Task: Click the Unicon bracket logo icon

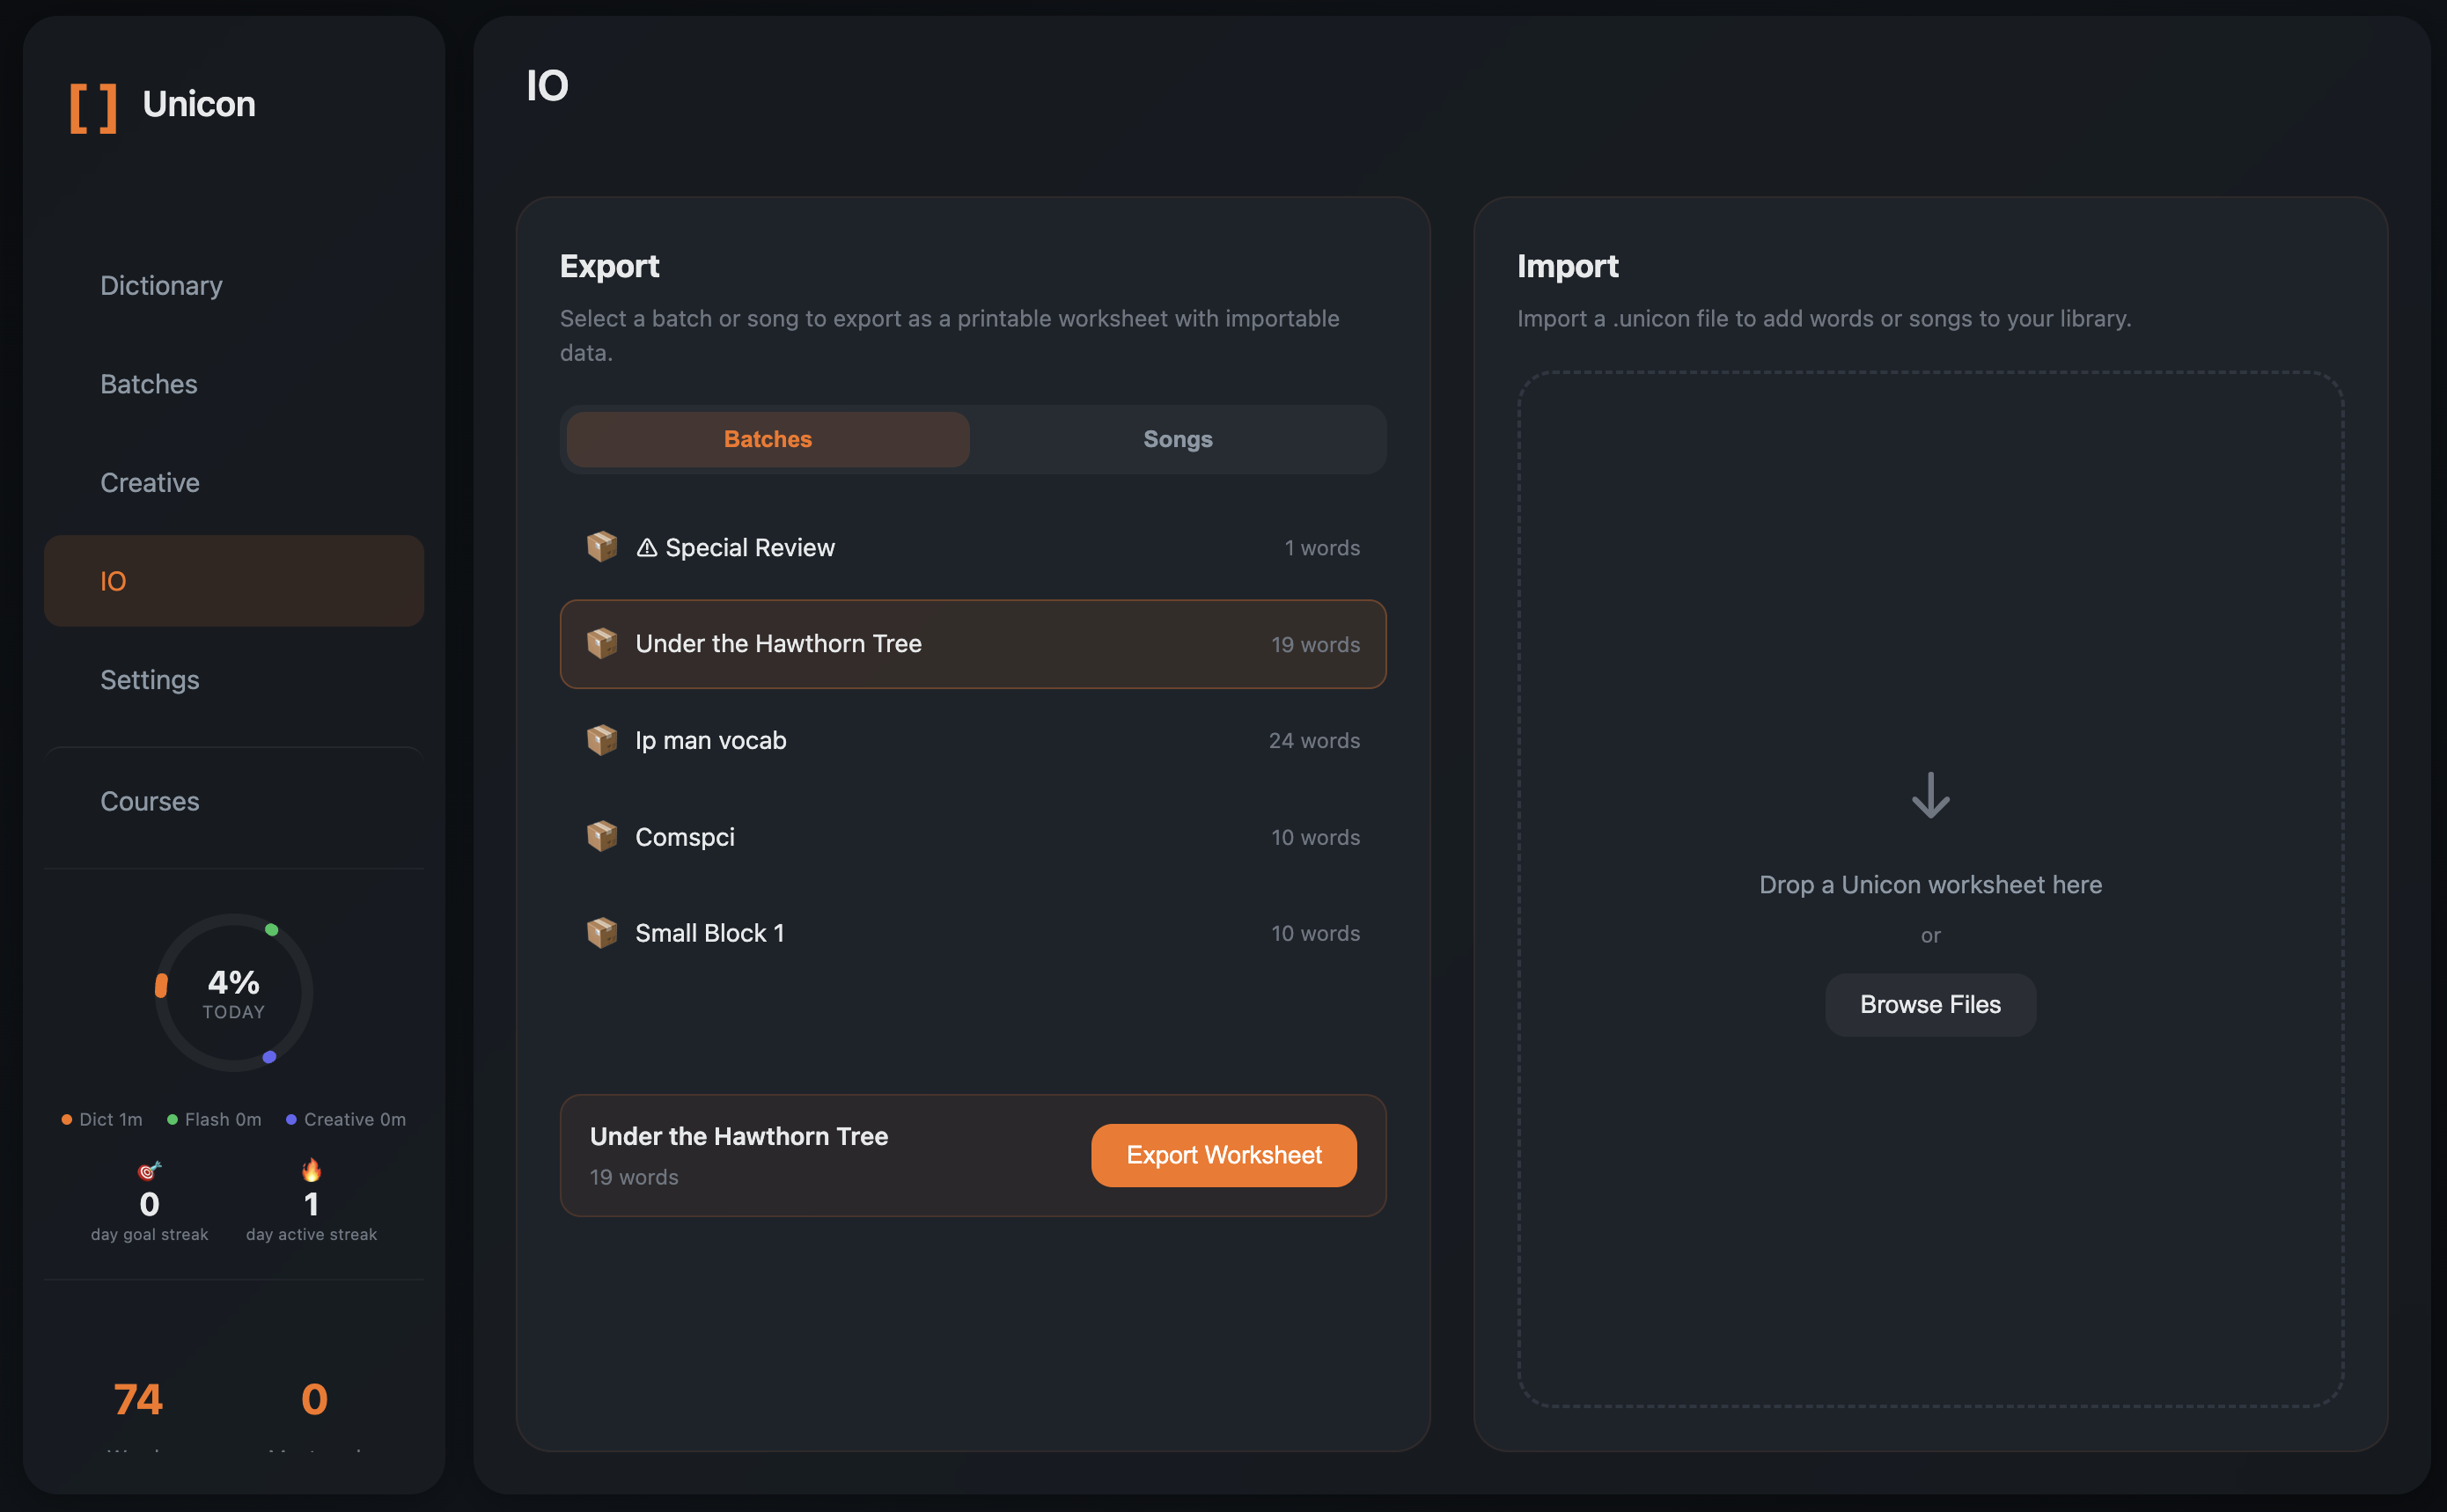Action: tap(93, 107)
